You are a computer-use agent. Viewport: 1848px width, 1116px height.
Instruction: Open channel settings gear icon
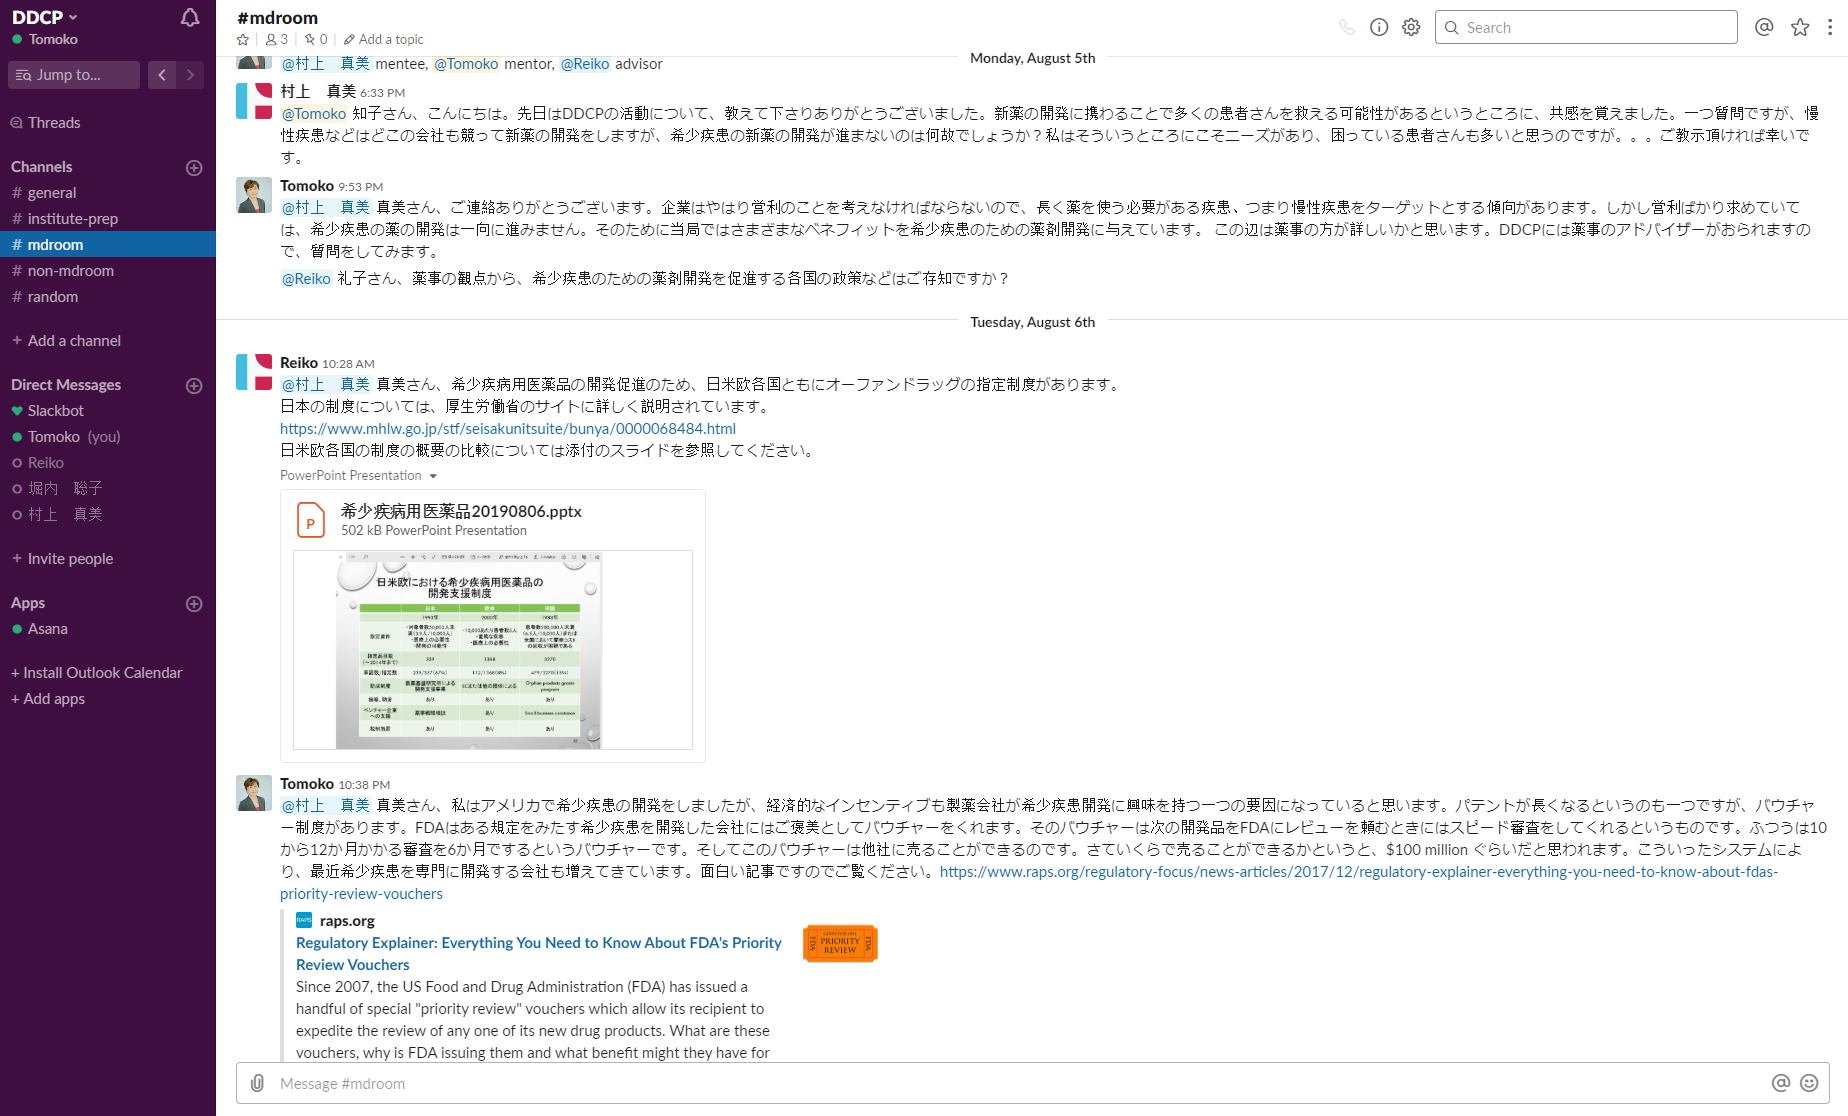pyautogui.click(x=1411, y=27)
